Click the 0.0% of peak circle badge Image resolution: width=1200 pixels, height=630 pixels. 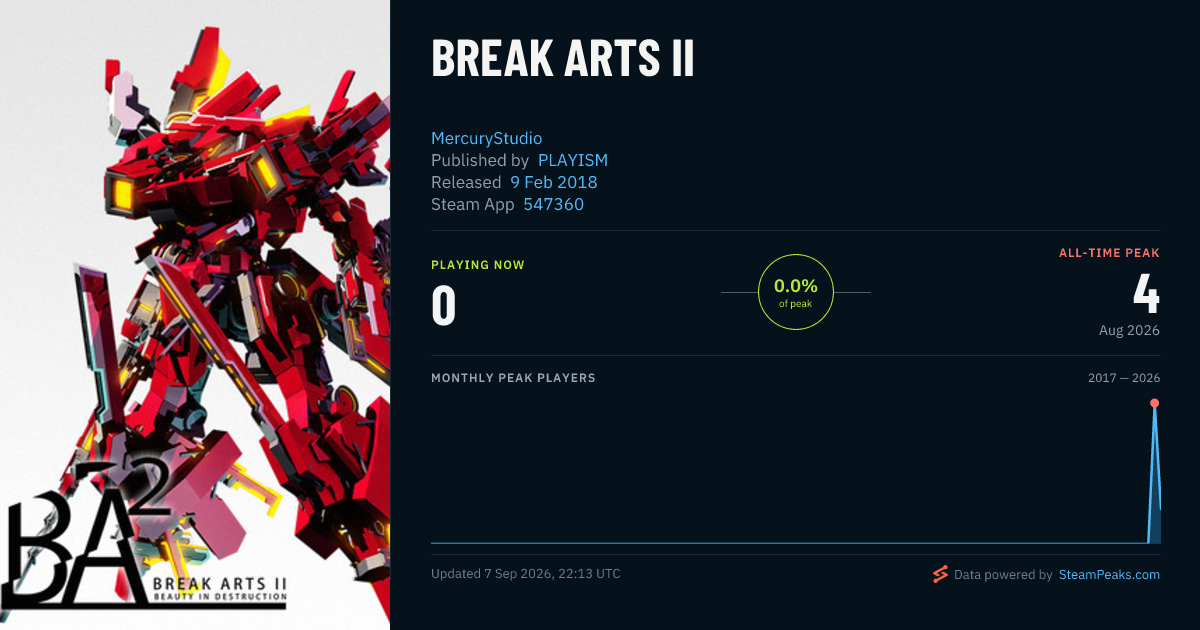click(796, 292)
